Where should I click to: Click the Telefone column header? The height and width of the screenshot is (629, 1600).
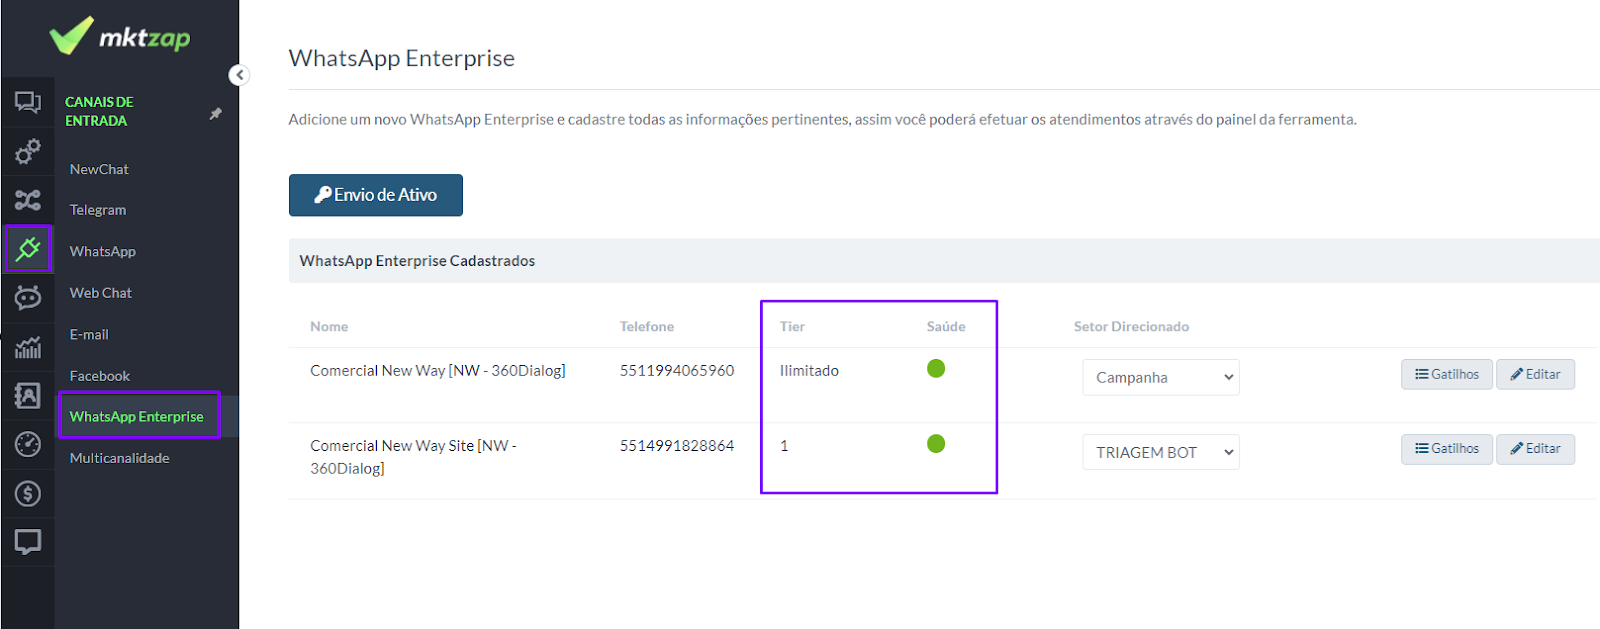647,327
